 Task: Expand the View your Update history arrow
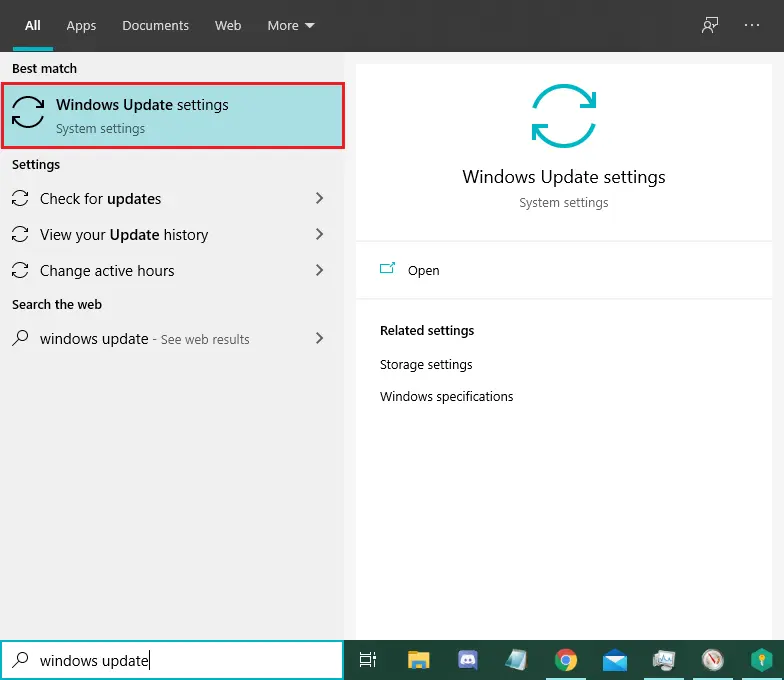click(x=320, y=234)
